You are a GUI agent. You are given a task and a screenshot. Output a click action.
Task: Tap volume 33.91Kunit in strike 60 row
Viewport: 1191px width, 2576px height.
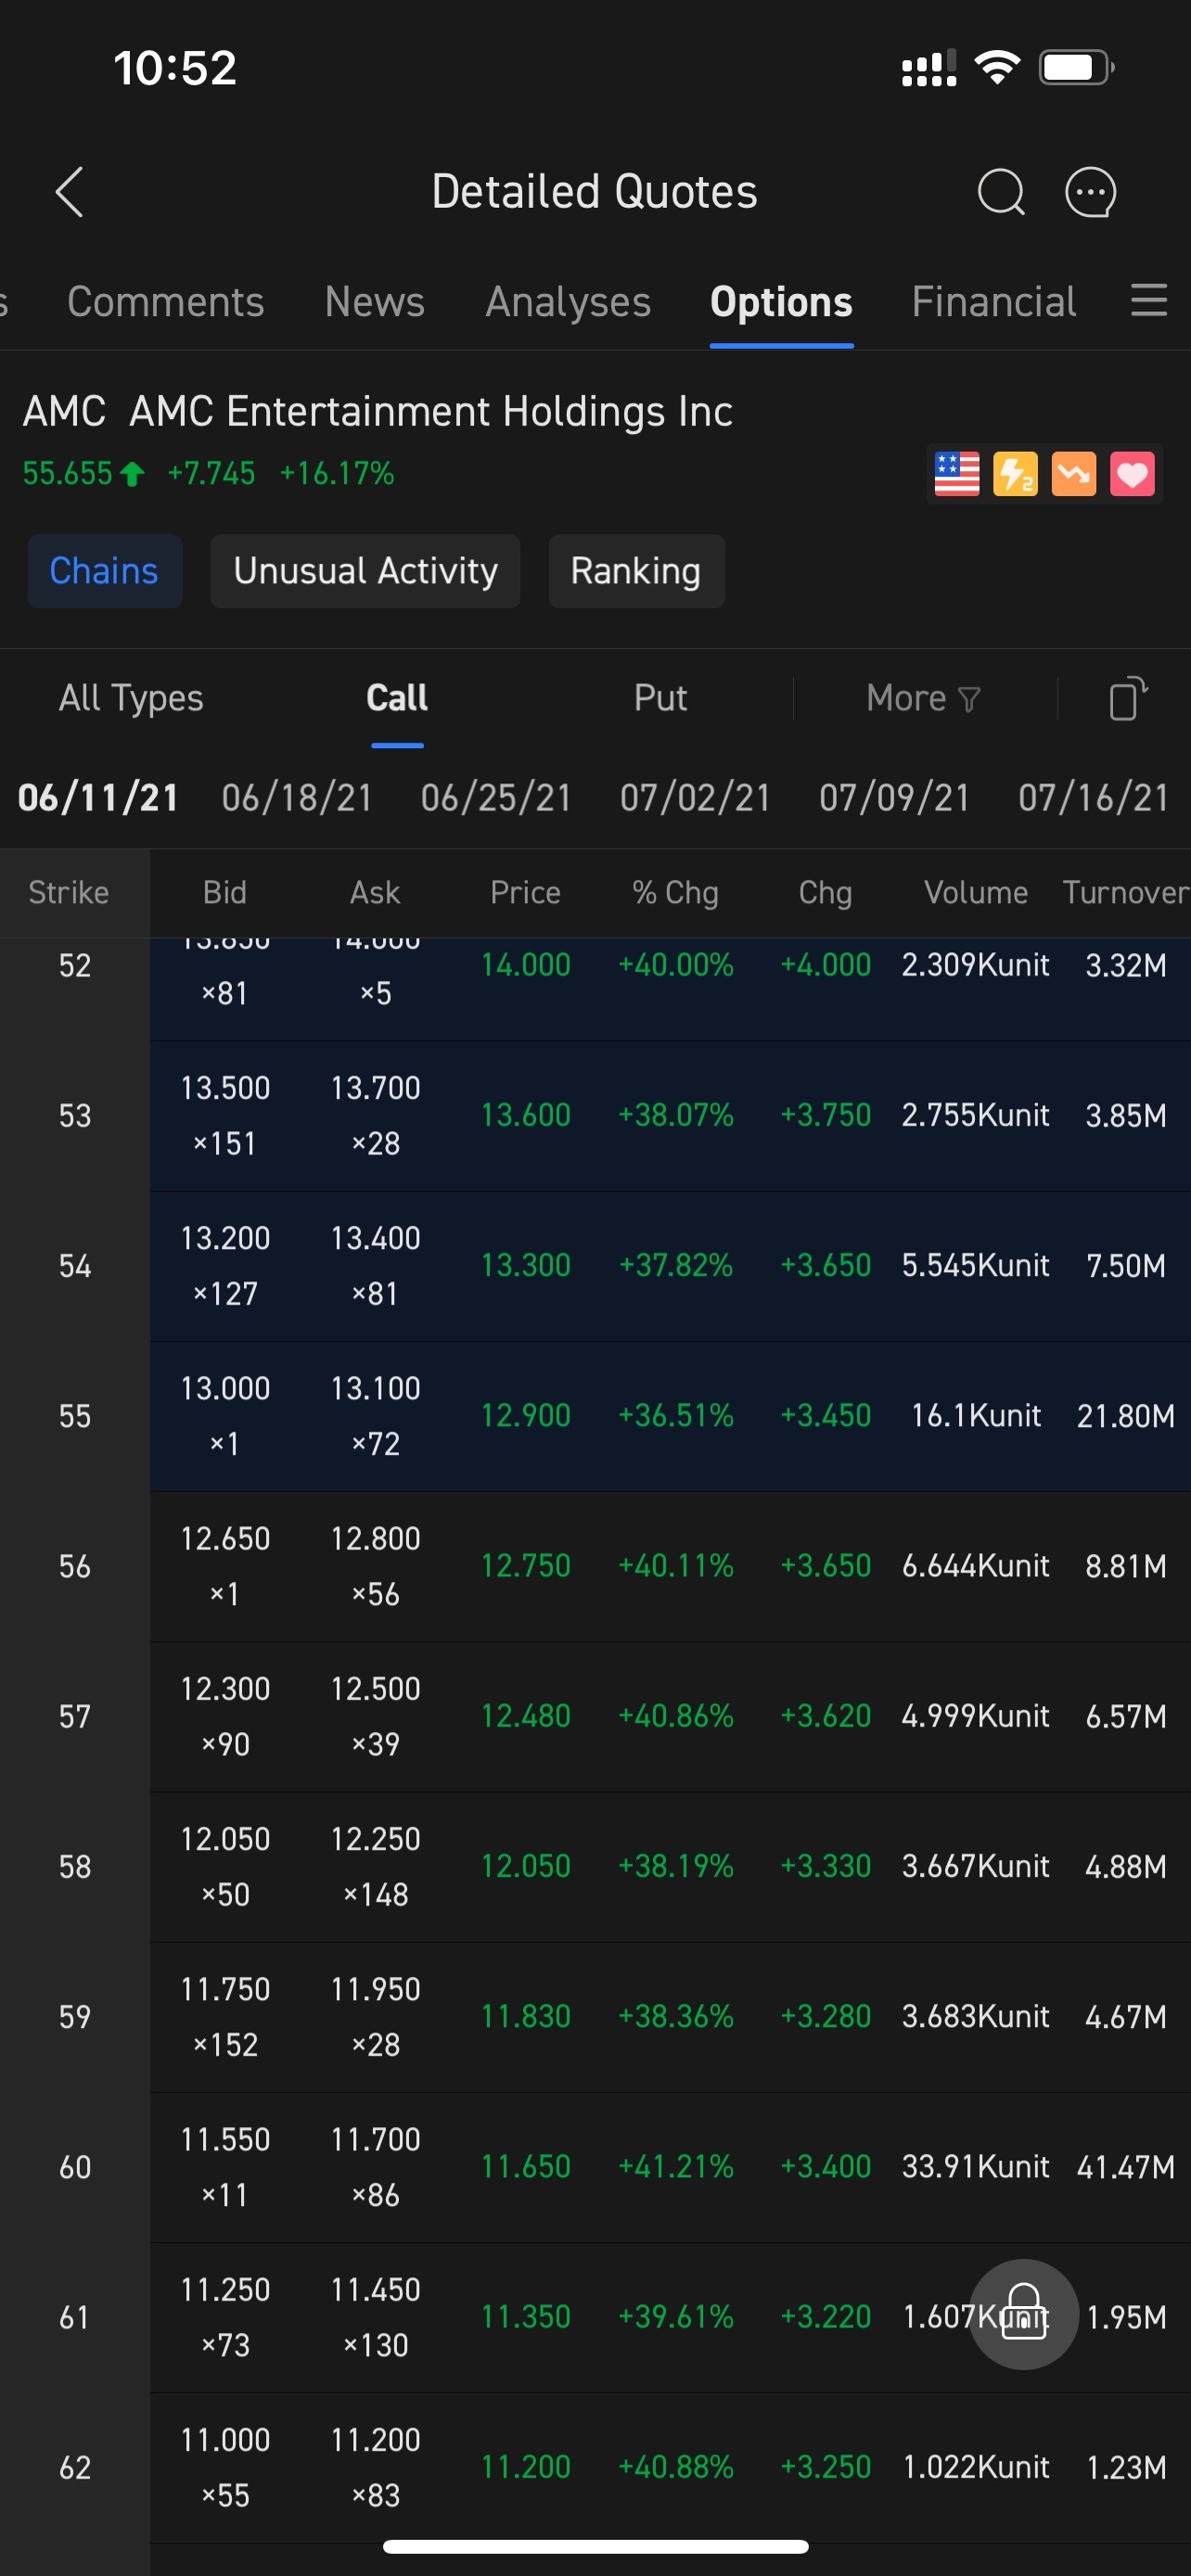[976, 2166]
